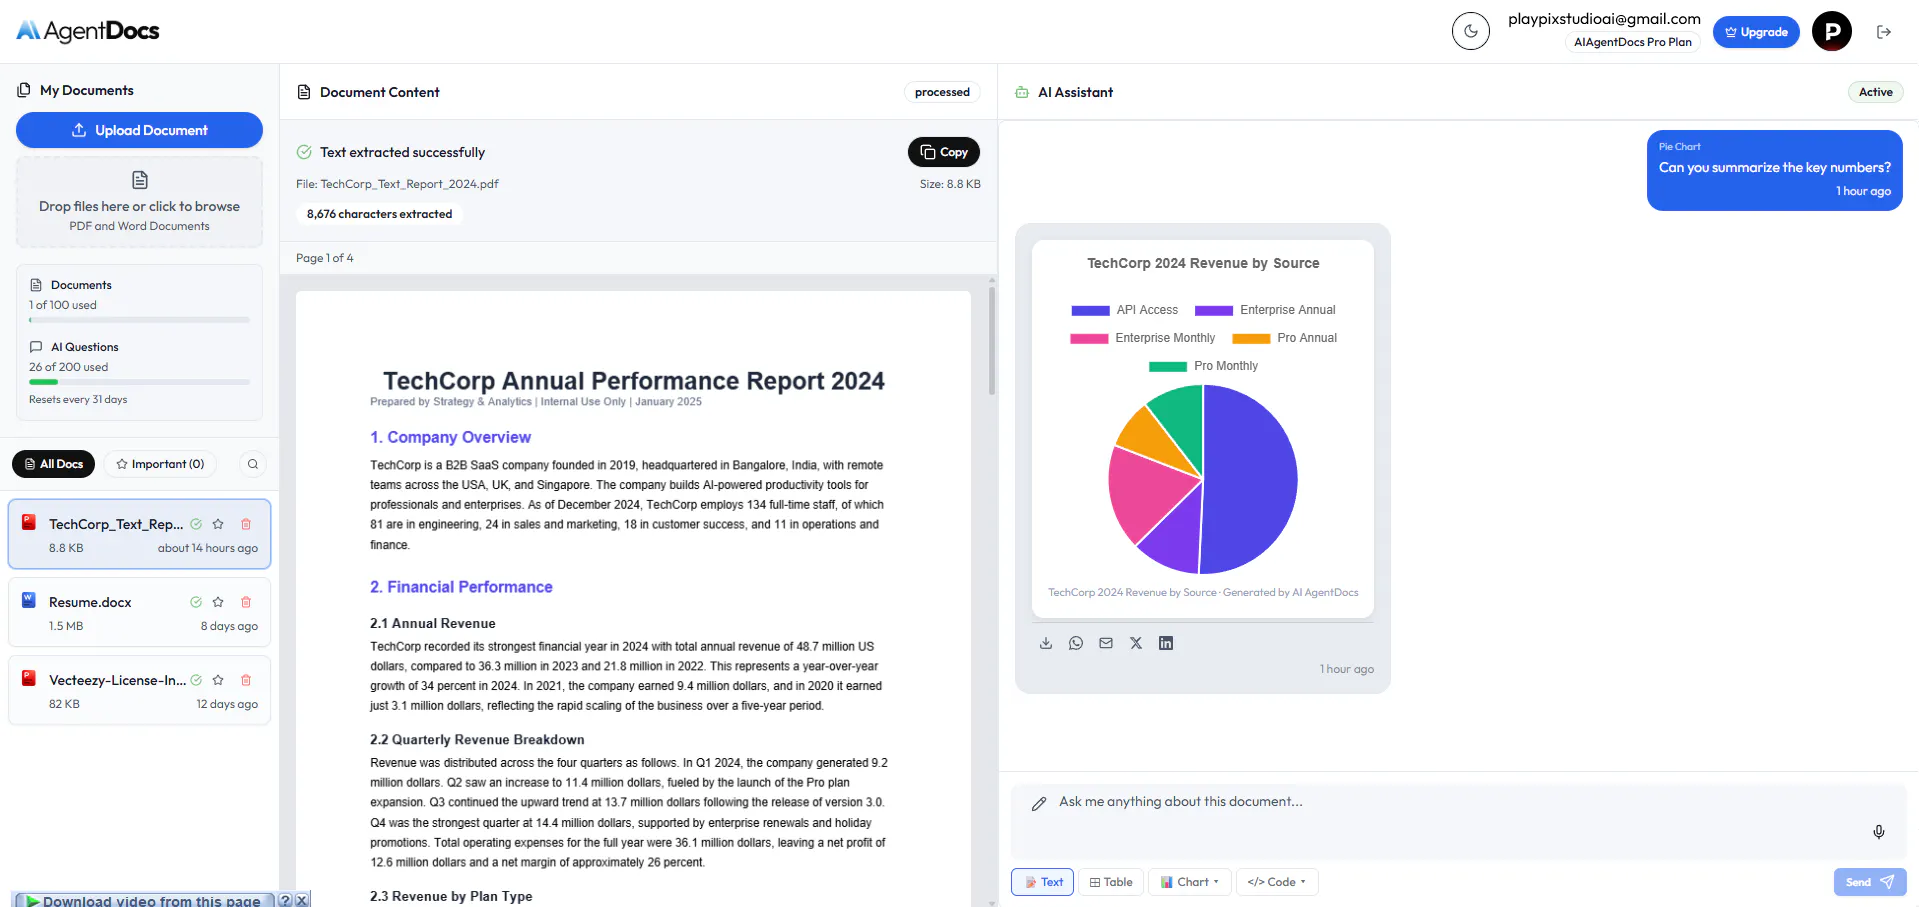Viewport: 1919px width, 907px height.
Task: Click the Copy button
Action: [x=943, y=152]
